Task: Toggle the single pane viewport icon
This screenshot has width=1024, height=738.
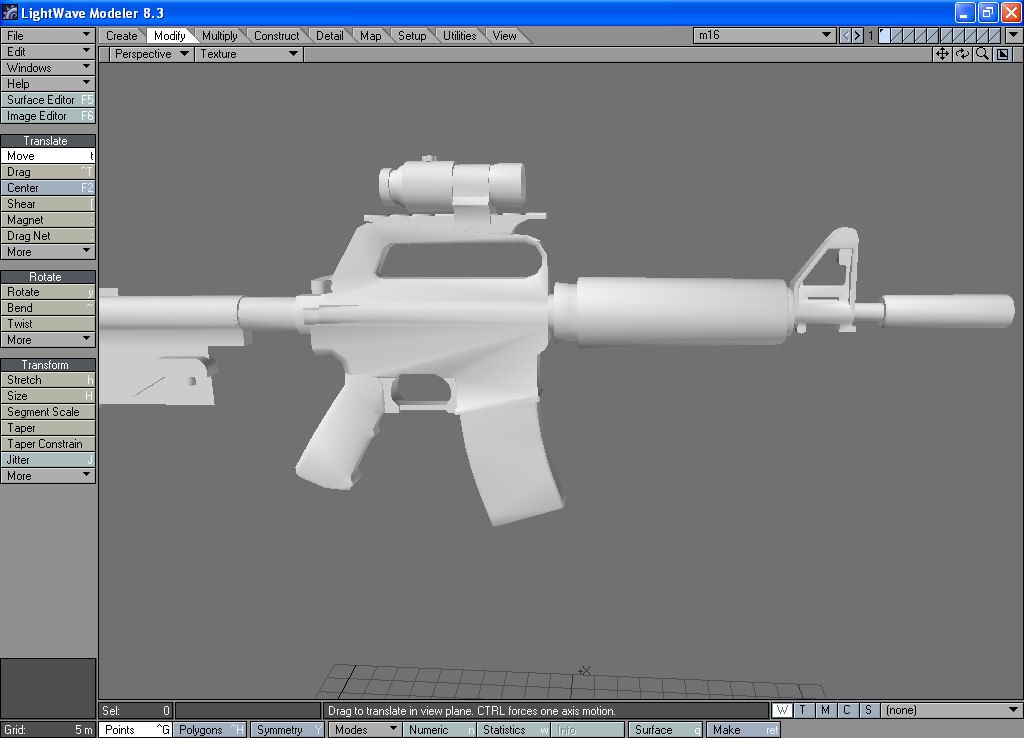Action: point(1003,54)
